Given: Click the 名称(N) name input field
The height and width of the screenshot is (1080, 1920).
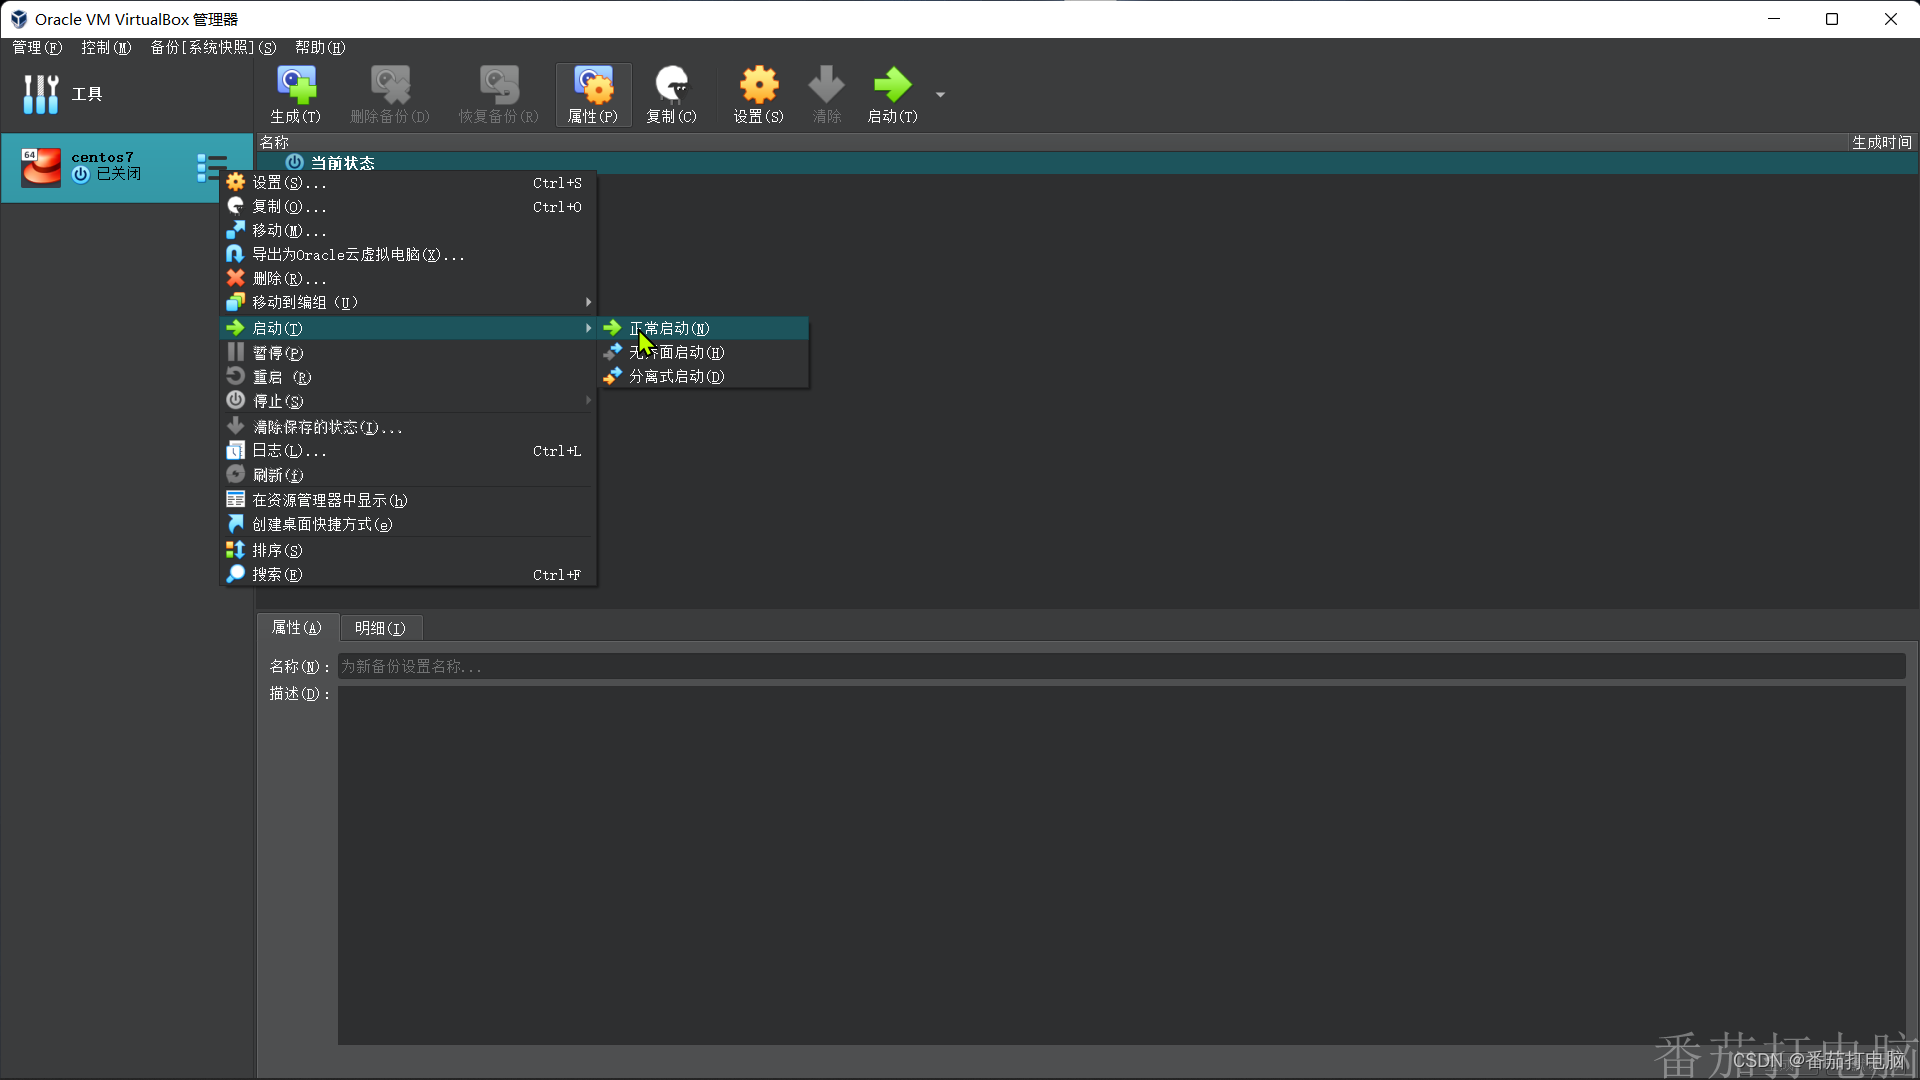Looking at the screenshot, I should pyautogui.click(x=1121, y=666).
